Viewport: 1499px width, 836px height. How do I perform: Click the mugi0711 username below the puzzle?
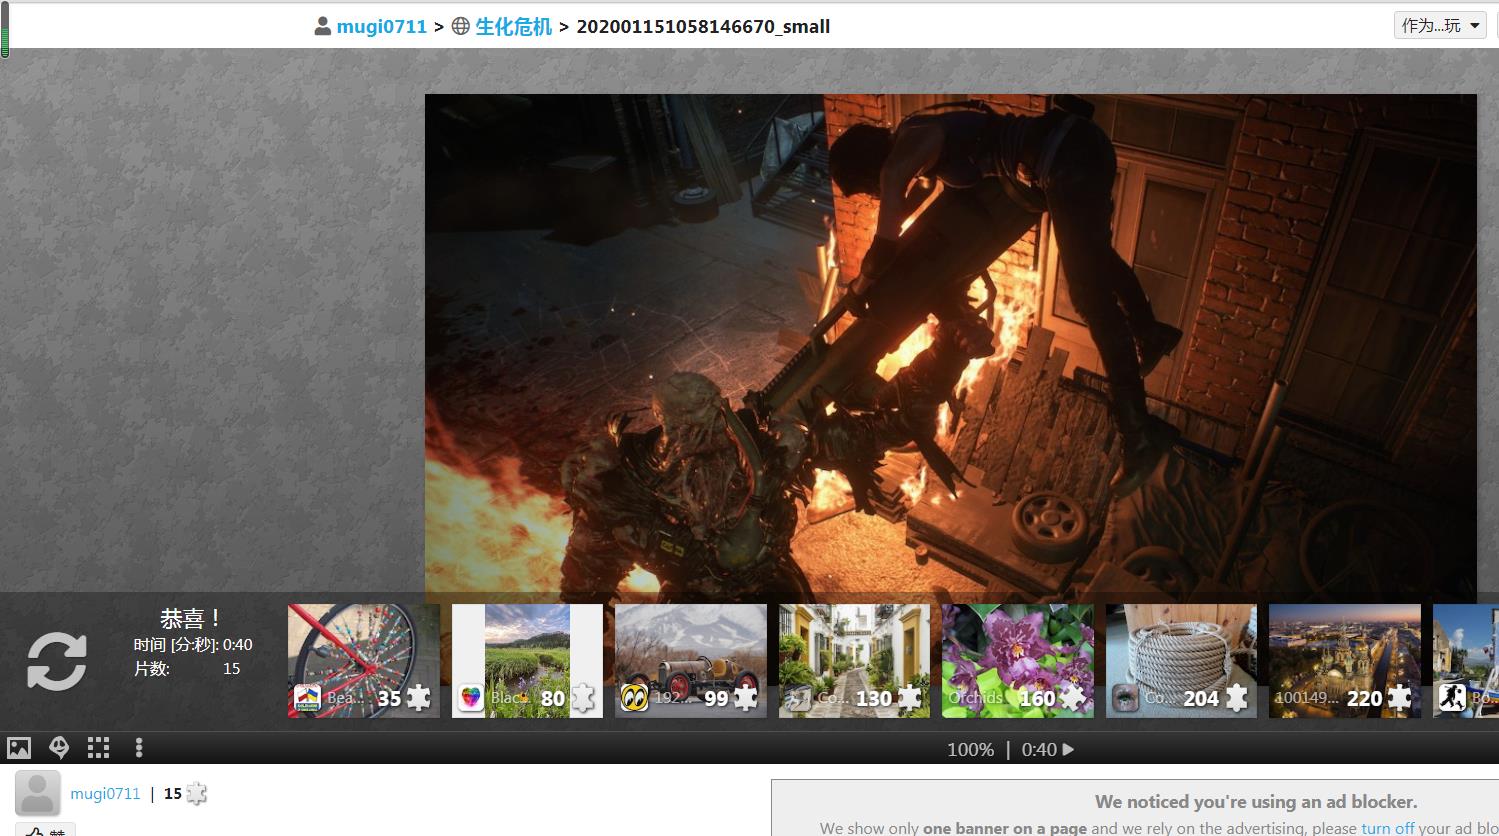point(105,794)
